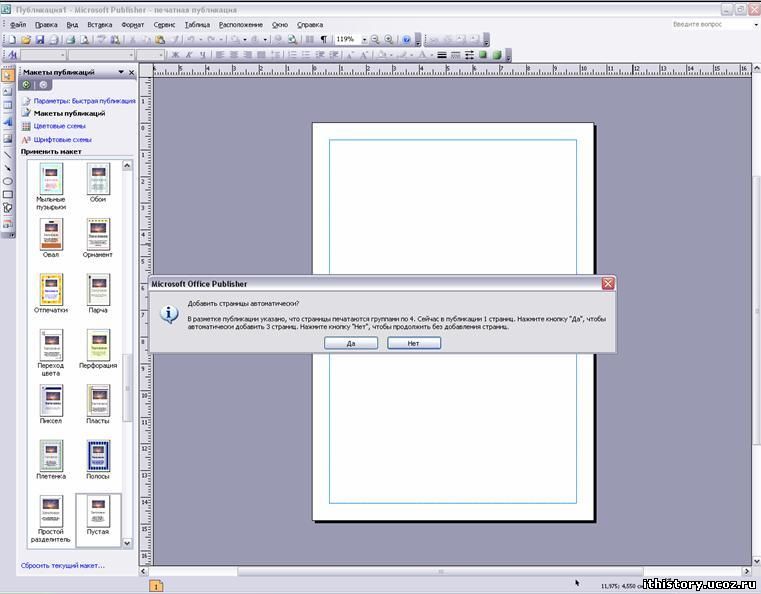Save the publication with the diskette icon
This screenshot has width=761, height=594.
[x=40, y=39]
